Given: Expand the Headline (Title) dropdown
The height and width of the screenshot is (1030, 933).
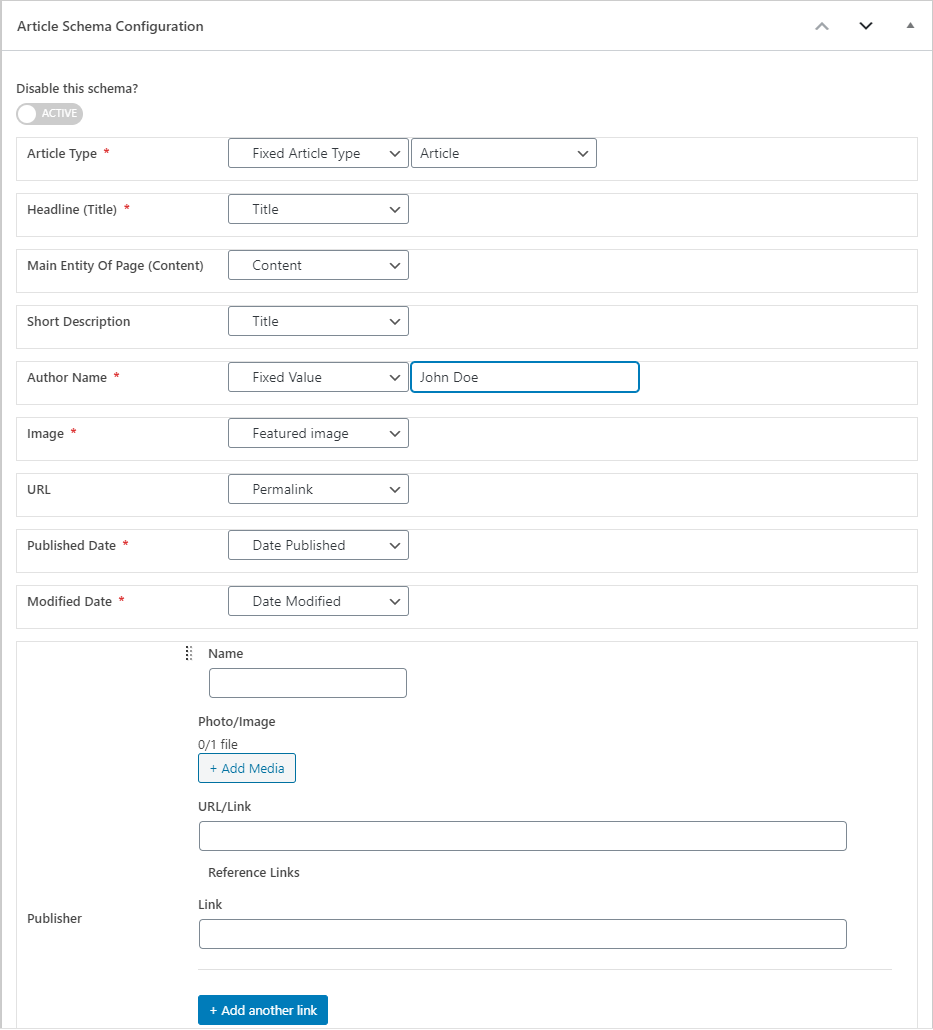Looking at the screenshot, I should click(x=318, y=209).
